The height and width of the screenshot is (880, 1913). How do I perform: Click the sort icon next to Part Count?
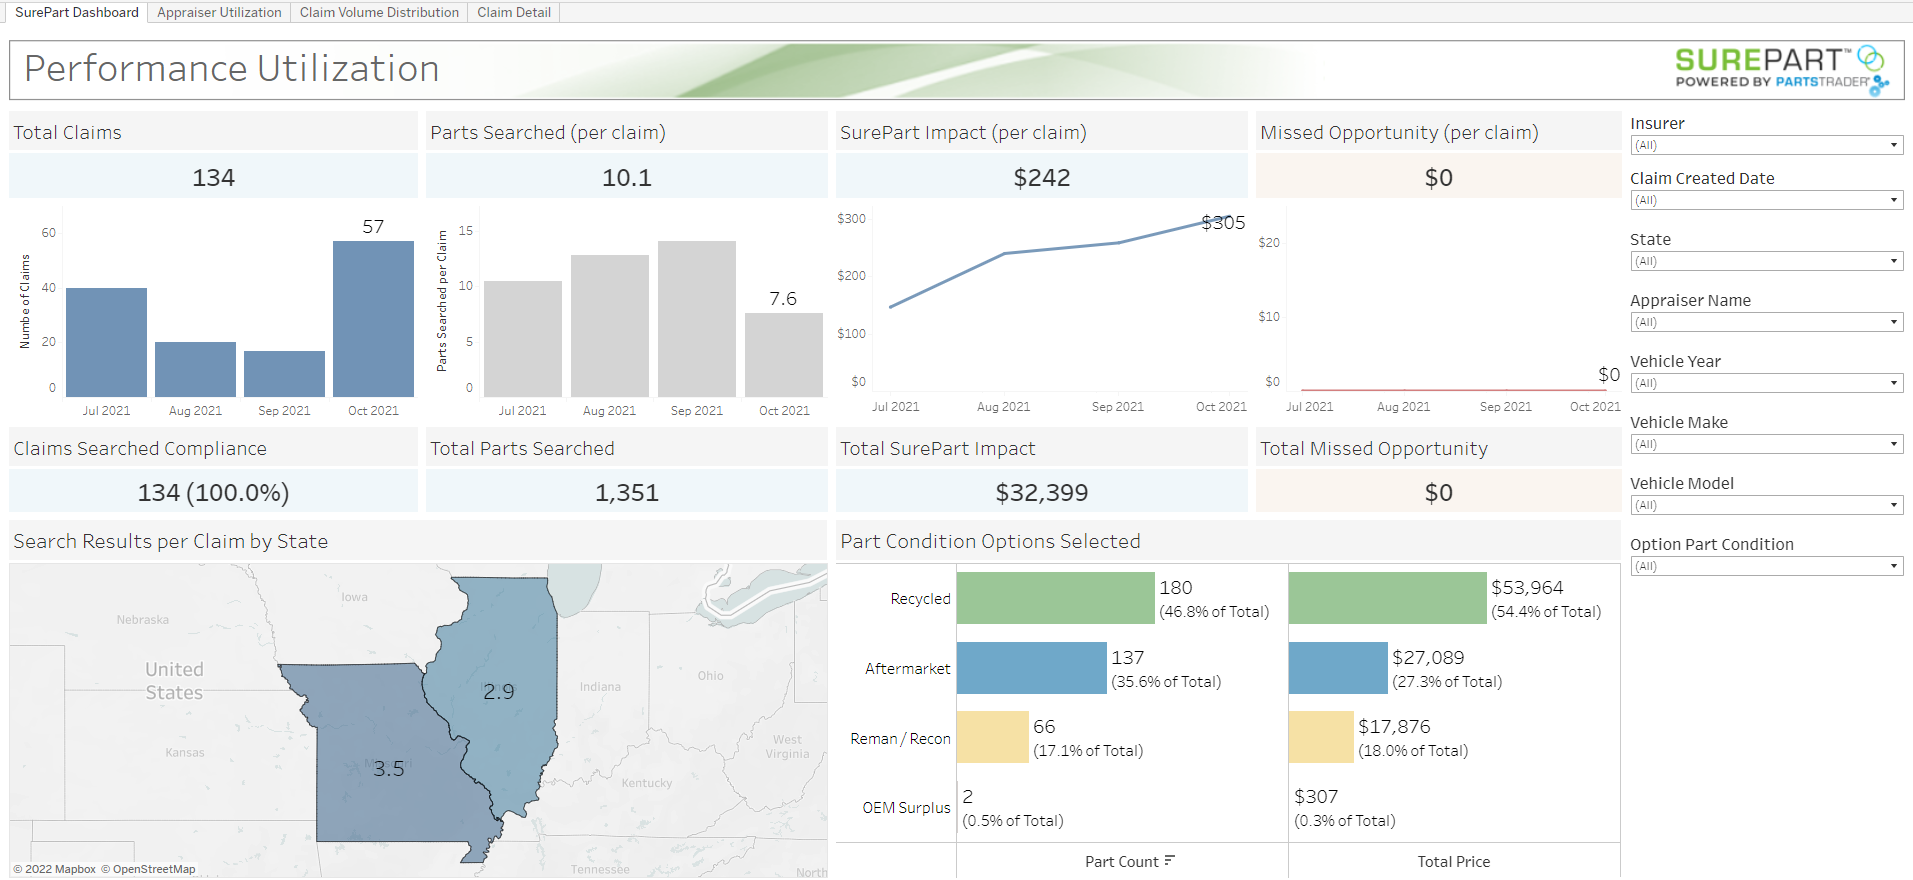tap(1170, 861)
